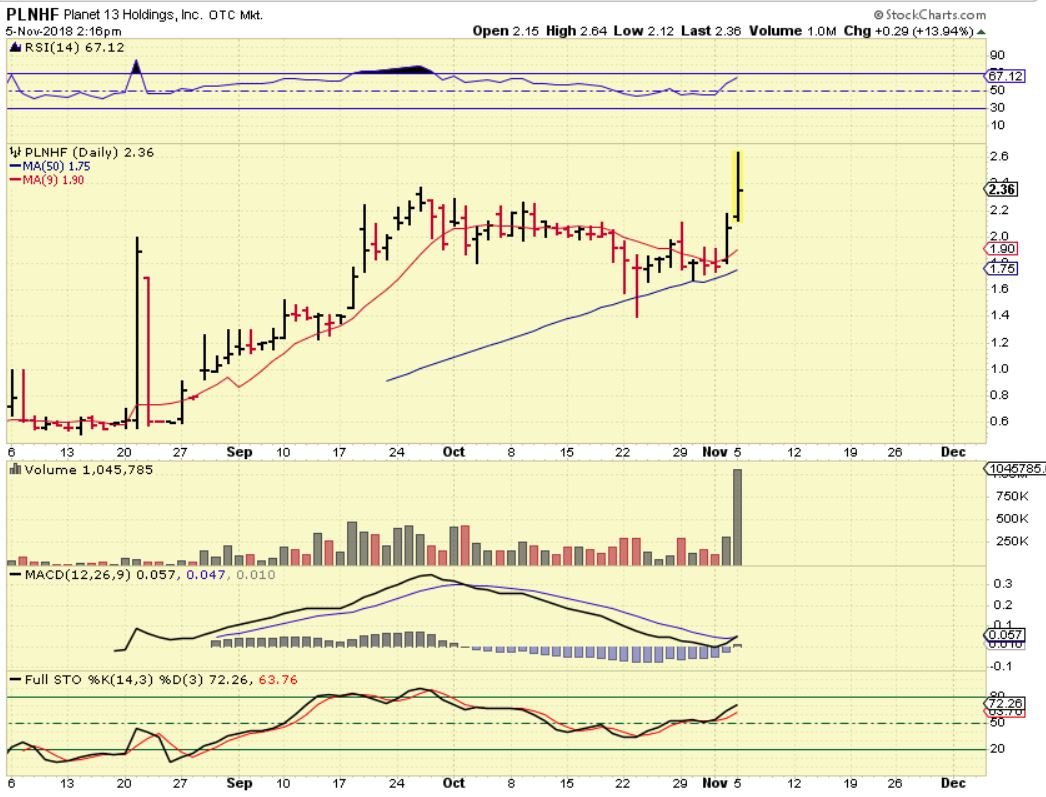Click the Volume 1,045,785 panel label
This screenshot has width=1046, height=797.
89,470
